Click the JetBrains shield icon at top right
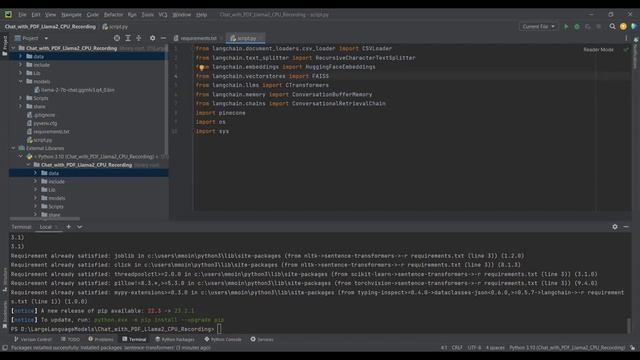This screenshot has width=640, height=360. pos(633,27)
